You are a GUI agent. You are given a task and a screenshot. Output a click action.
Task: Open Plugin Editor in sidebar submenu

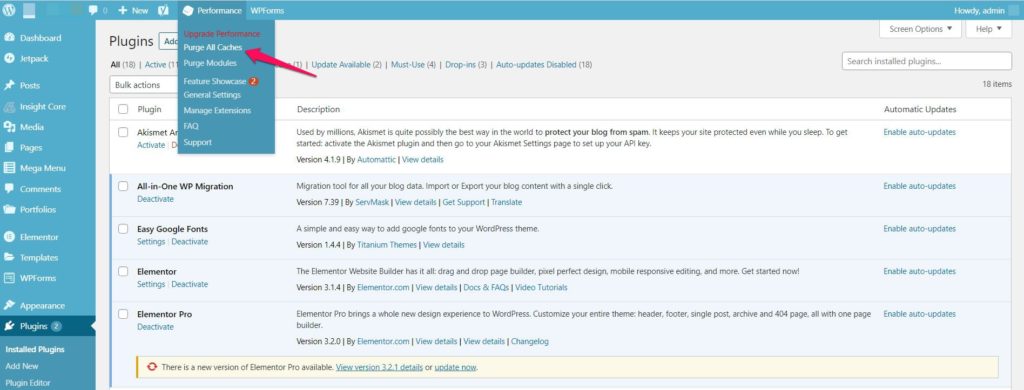coord(27,383)
